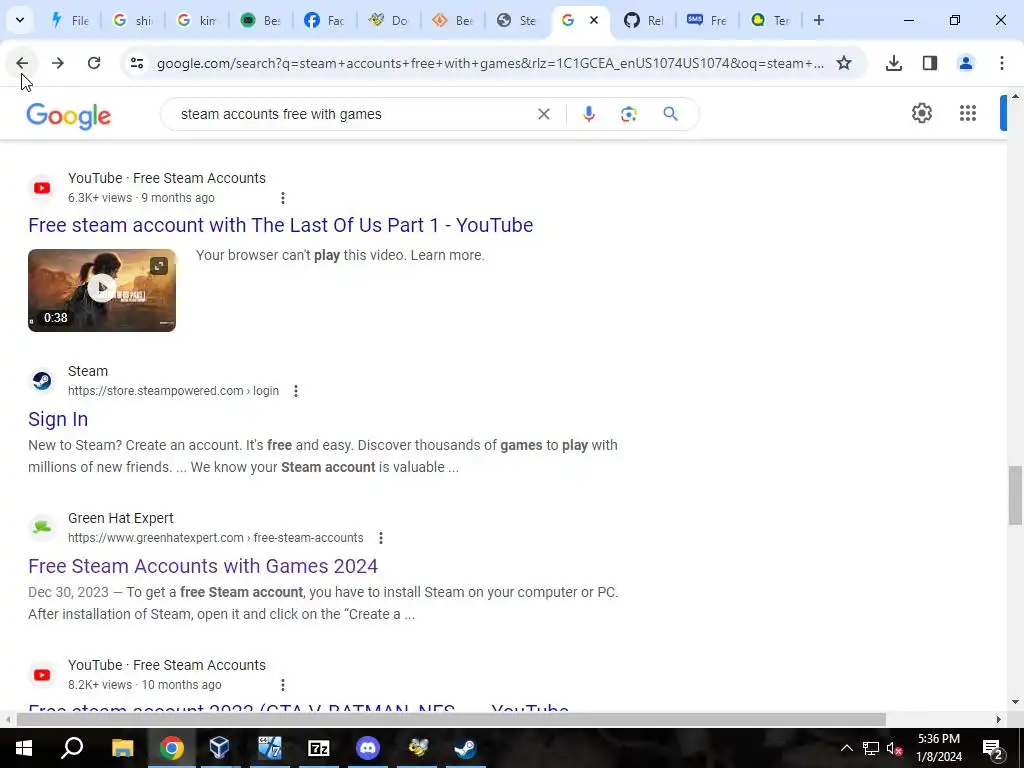Click the scroll right arrow of horizontal scrollbar

[999, 720]
